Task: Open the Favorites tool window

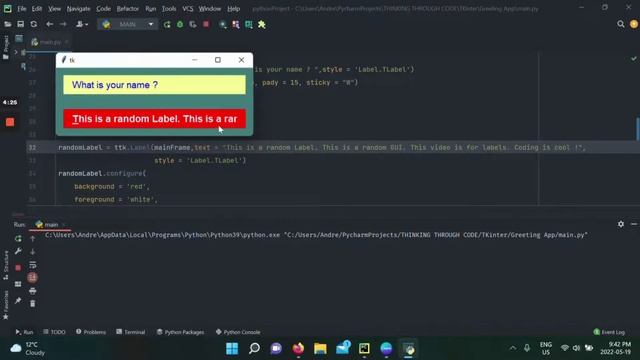Action: [6, 304]
